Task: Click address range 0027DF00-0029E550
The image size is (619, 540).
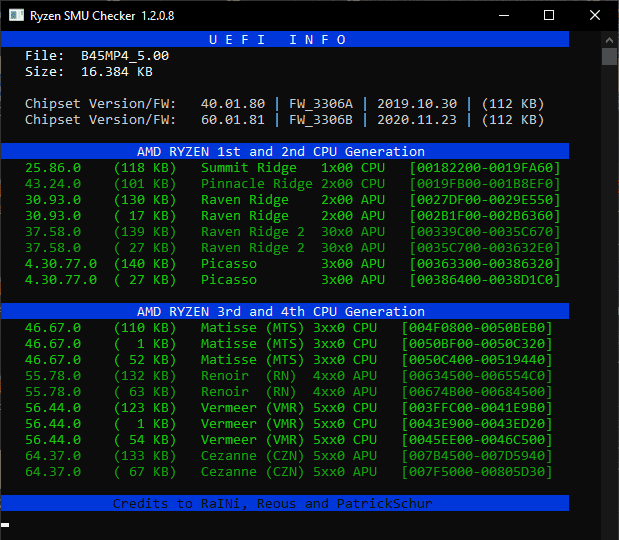Action: (x=485, y=200)
